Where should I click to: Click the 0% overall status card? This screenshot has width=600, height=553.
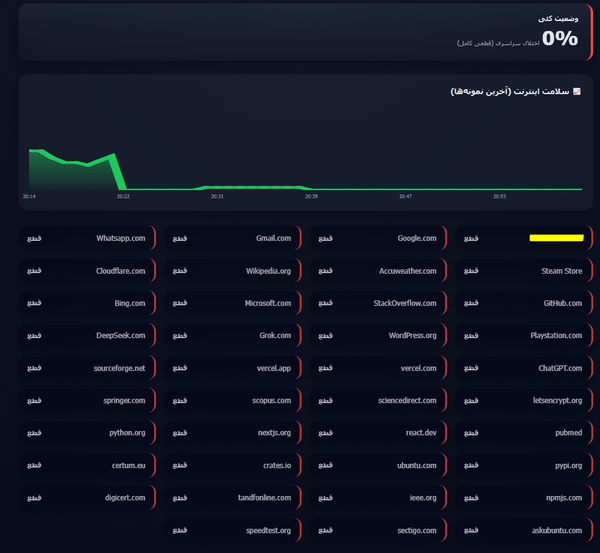pos(306,32)
